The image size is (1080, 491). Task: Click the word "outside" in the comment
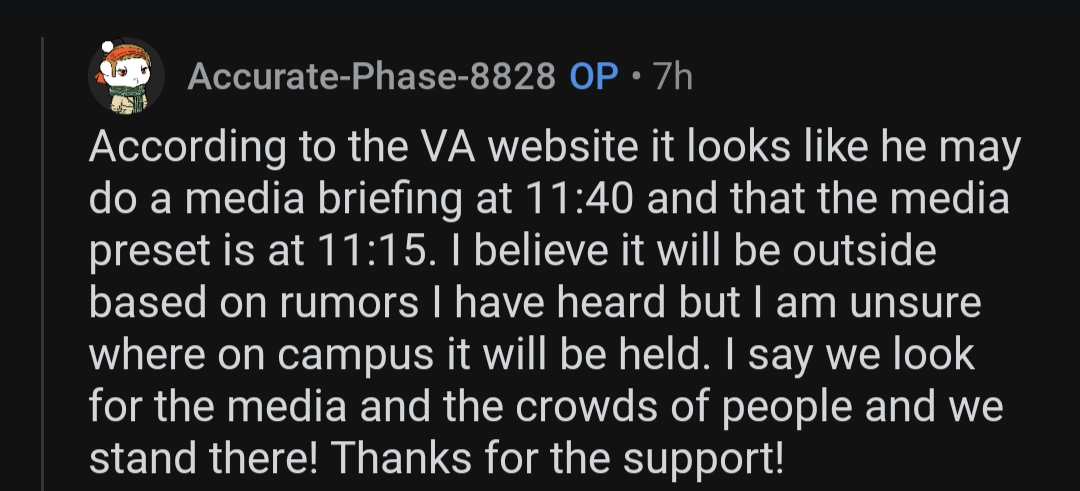click(864, 252)
